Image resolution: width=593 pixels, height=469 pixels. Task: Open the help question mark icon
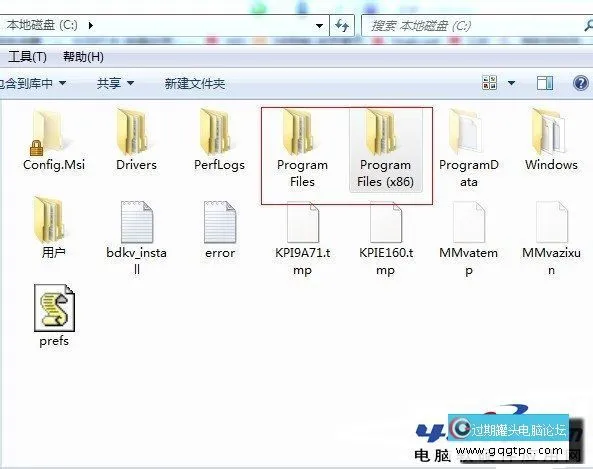tap(581, 83)
